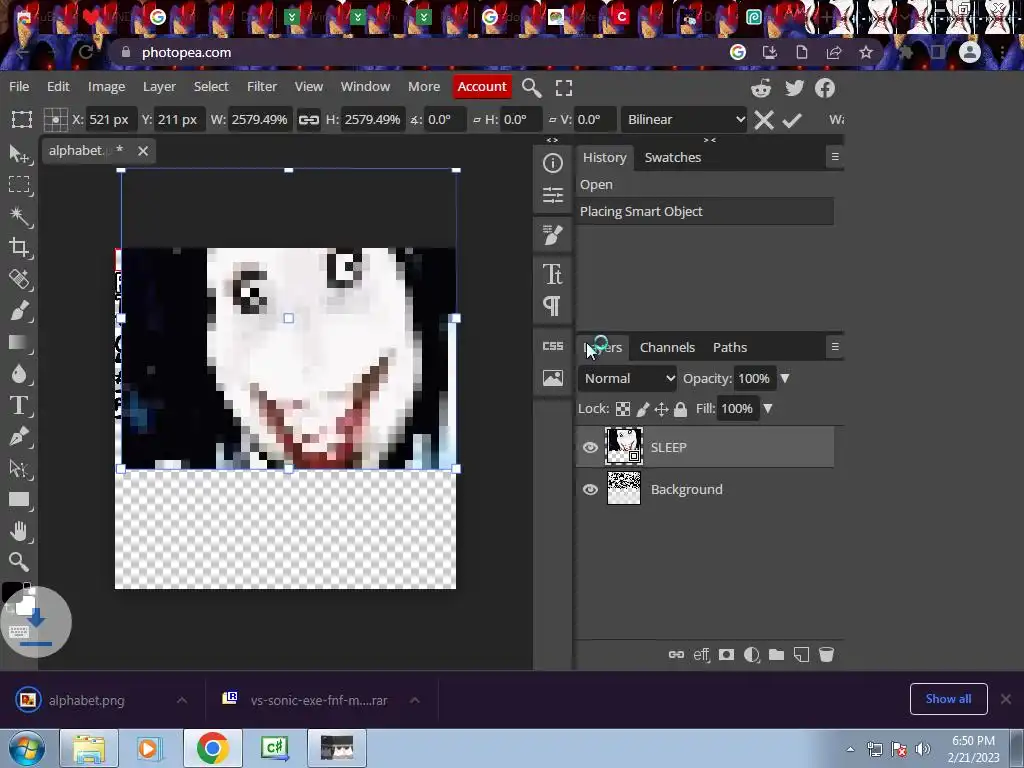Open the Info panel icon
This screenshot has width=1024, height=768.
[552, 163]
